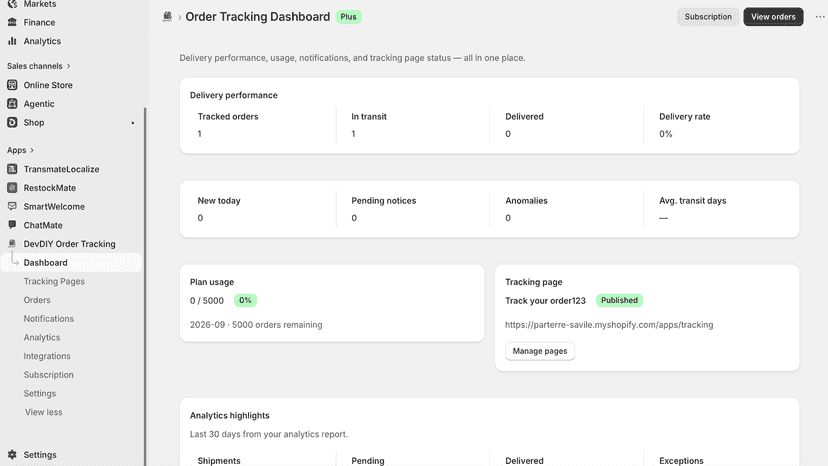Click the "Pending notices" metric label
This screenshot has width=828, height=466.
pos(384,200)
